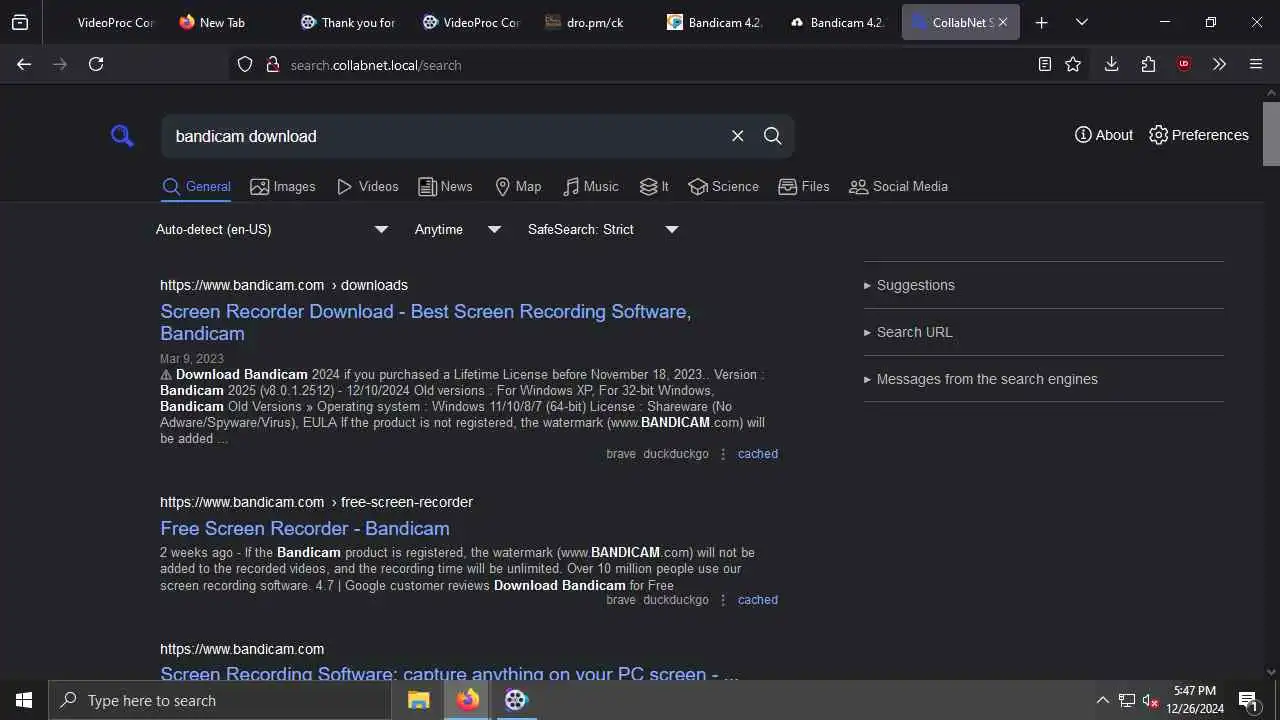This screenshot has width=1280, height=720.
Task: Submit search with the magnifier button
Action: tap(773, 136)
